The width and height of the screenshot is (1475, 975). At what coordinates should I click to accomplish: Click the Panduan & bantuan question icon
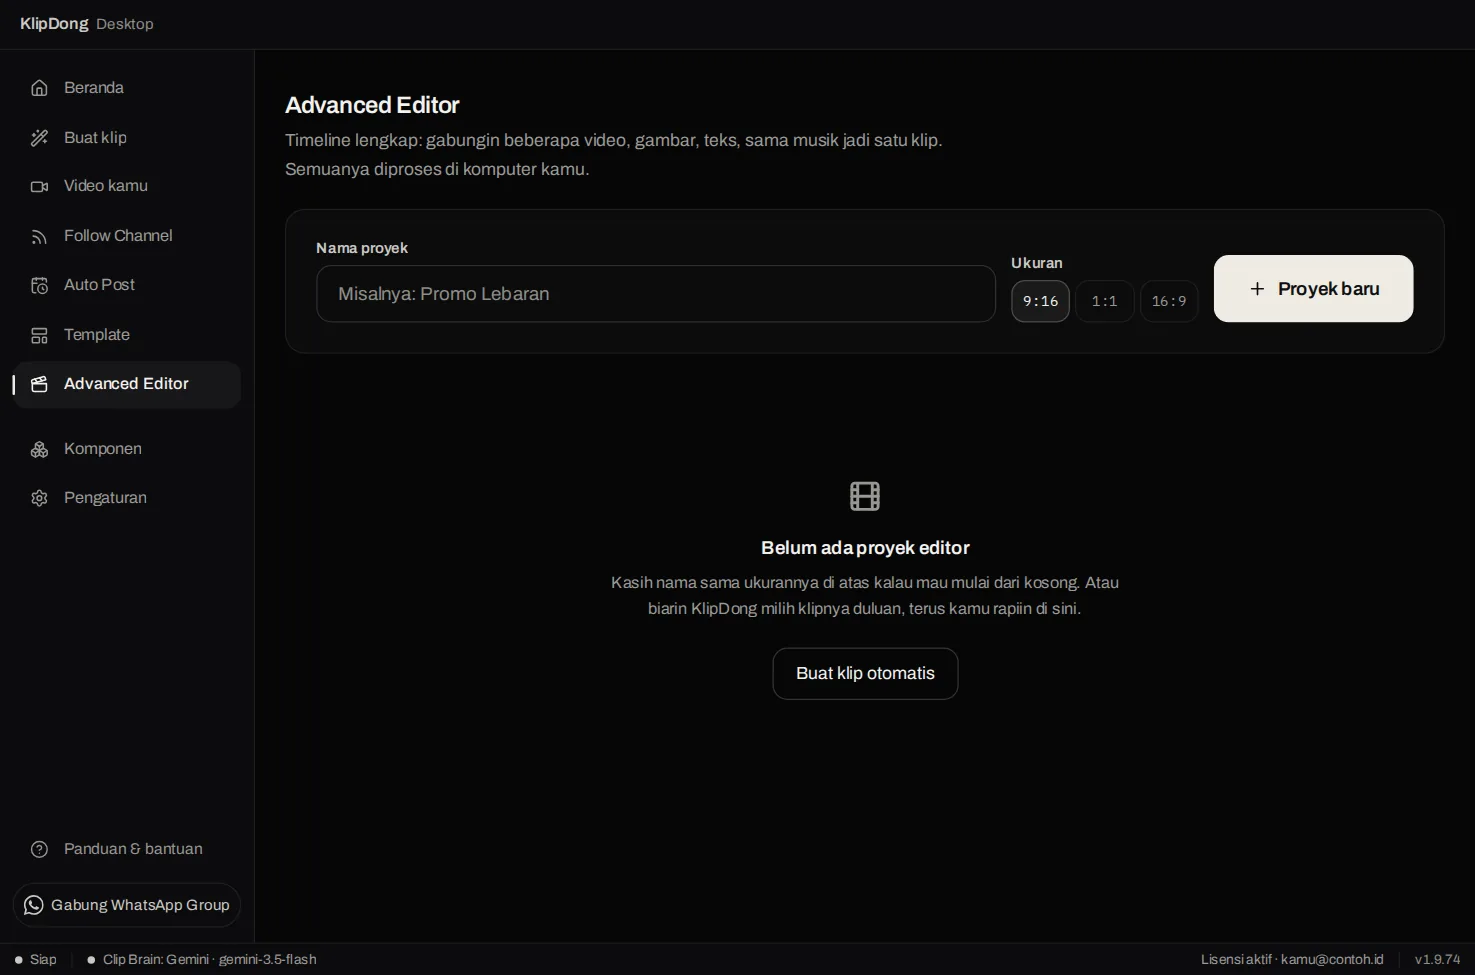click(x=39, y=849)
